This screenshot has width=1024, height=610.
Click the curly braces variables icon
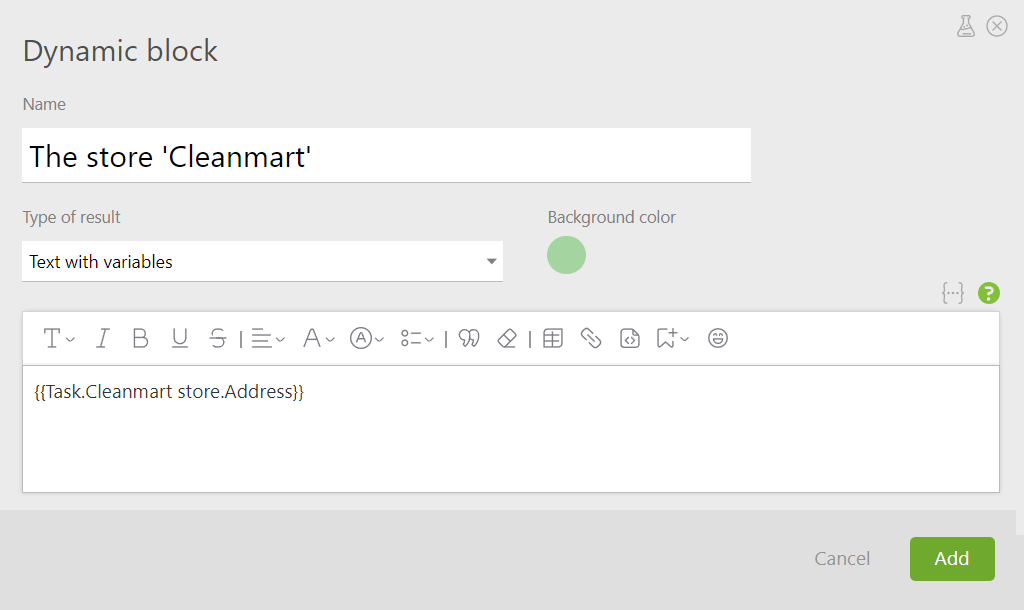(x=953, y=293)
